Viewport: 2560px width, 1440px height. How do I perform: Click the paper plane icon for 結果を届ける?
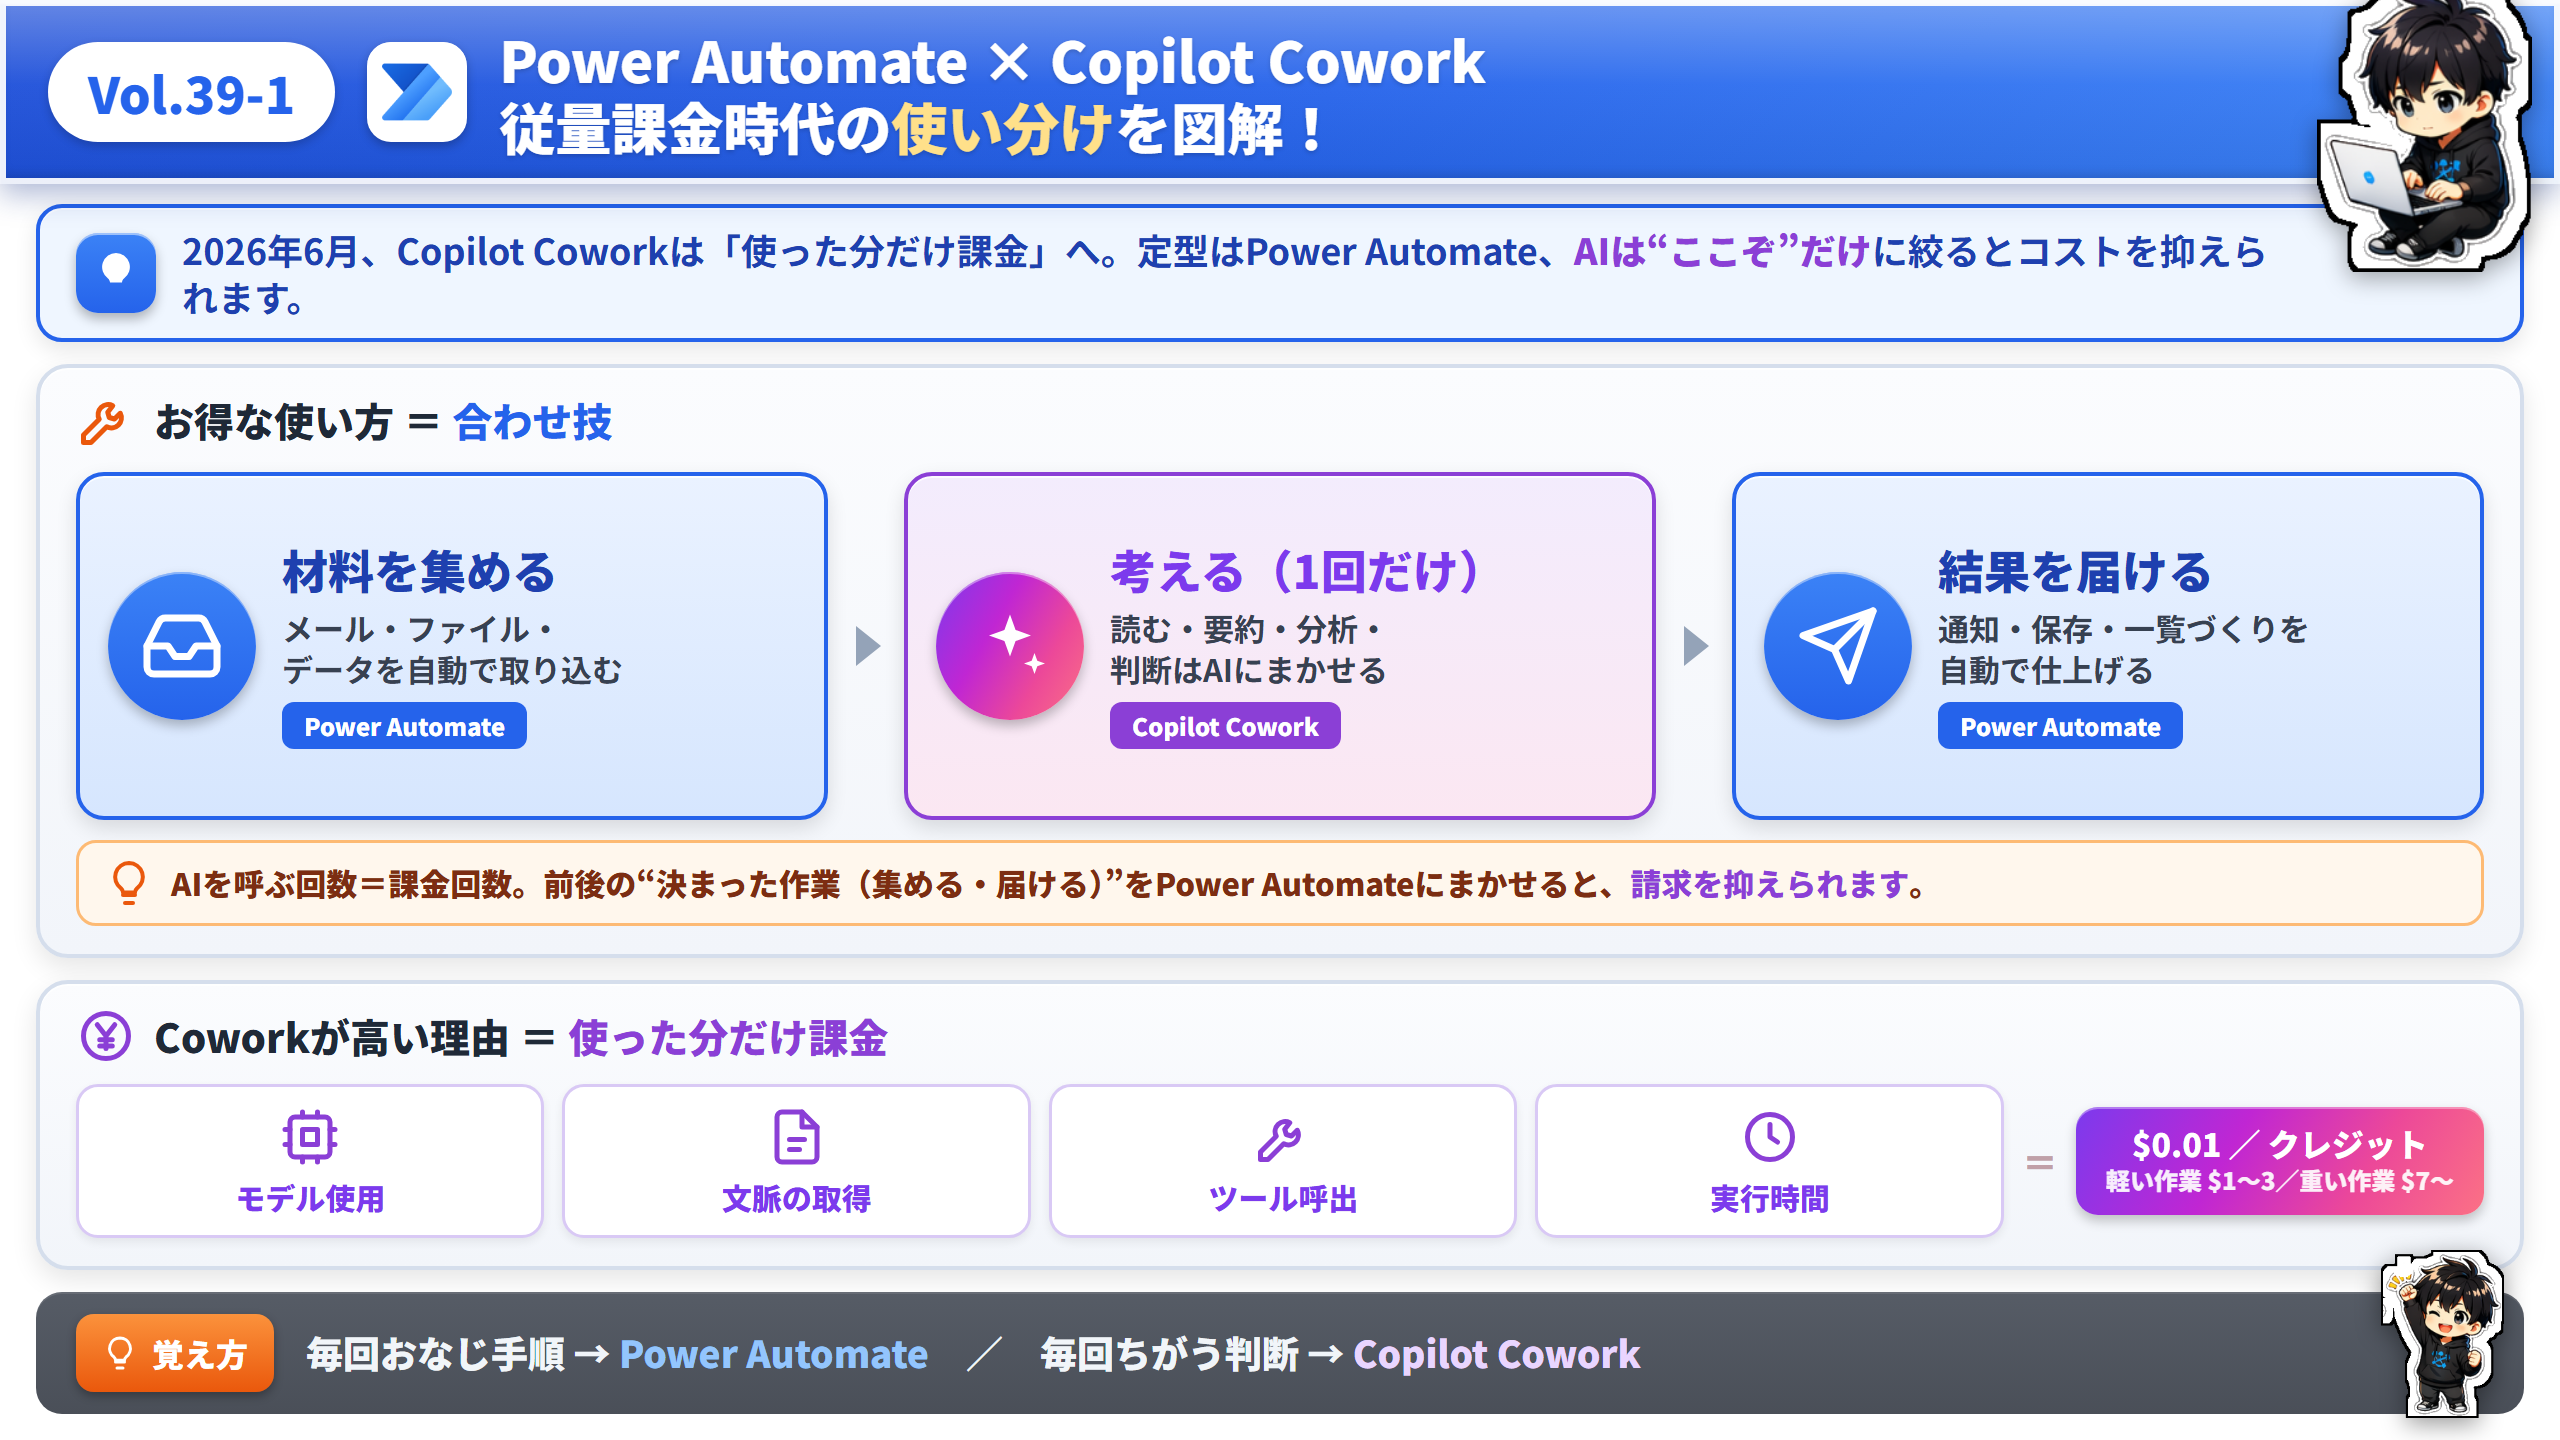coord(1838,646)
